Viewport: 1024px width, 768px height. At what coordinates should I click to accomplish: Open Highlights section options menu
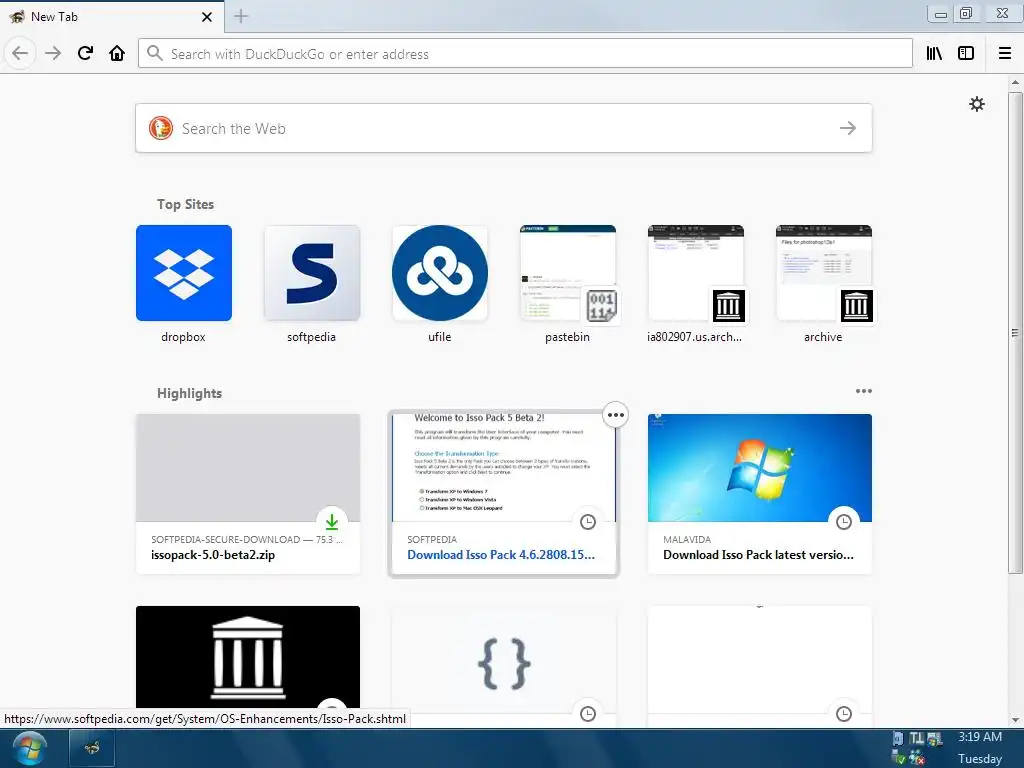point(863,391)
